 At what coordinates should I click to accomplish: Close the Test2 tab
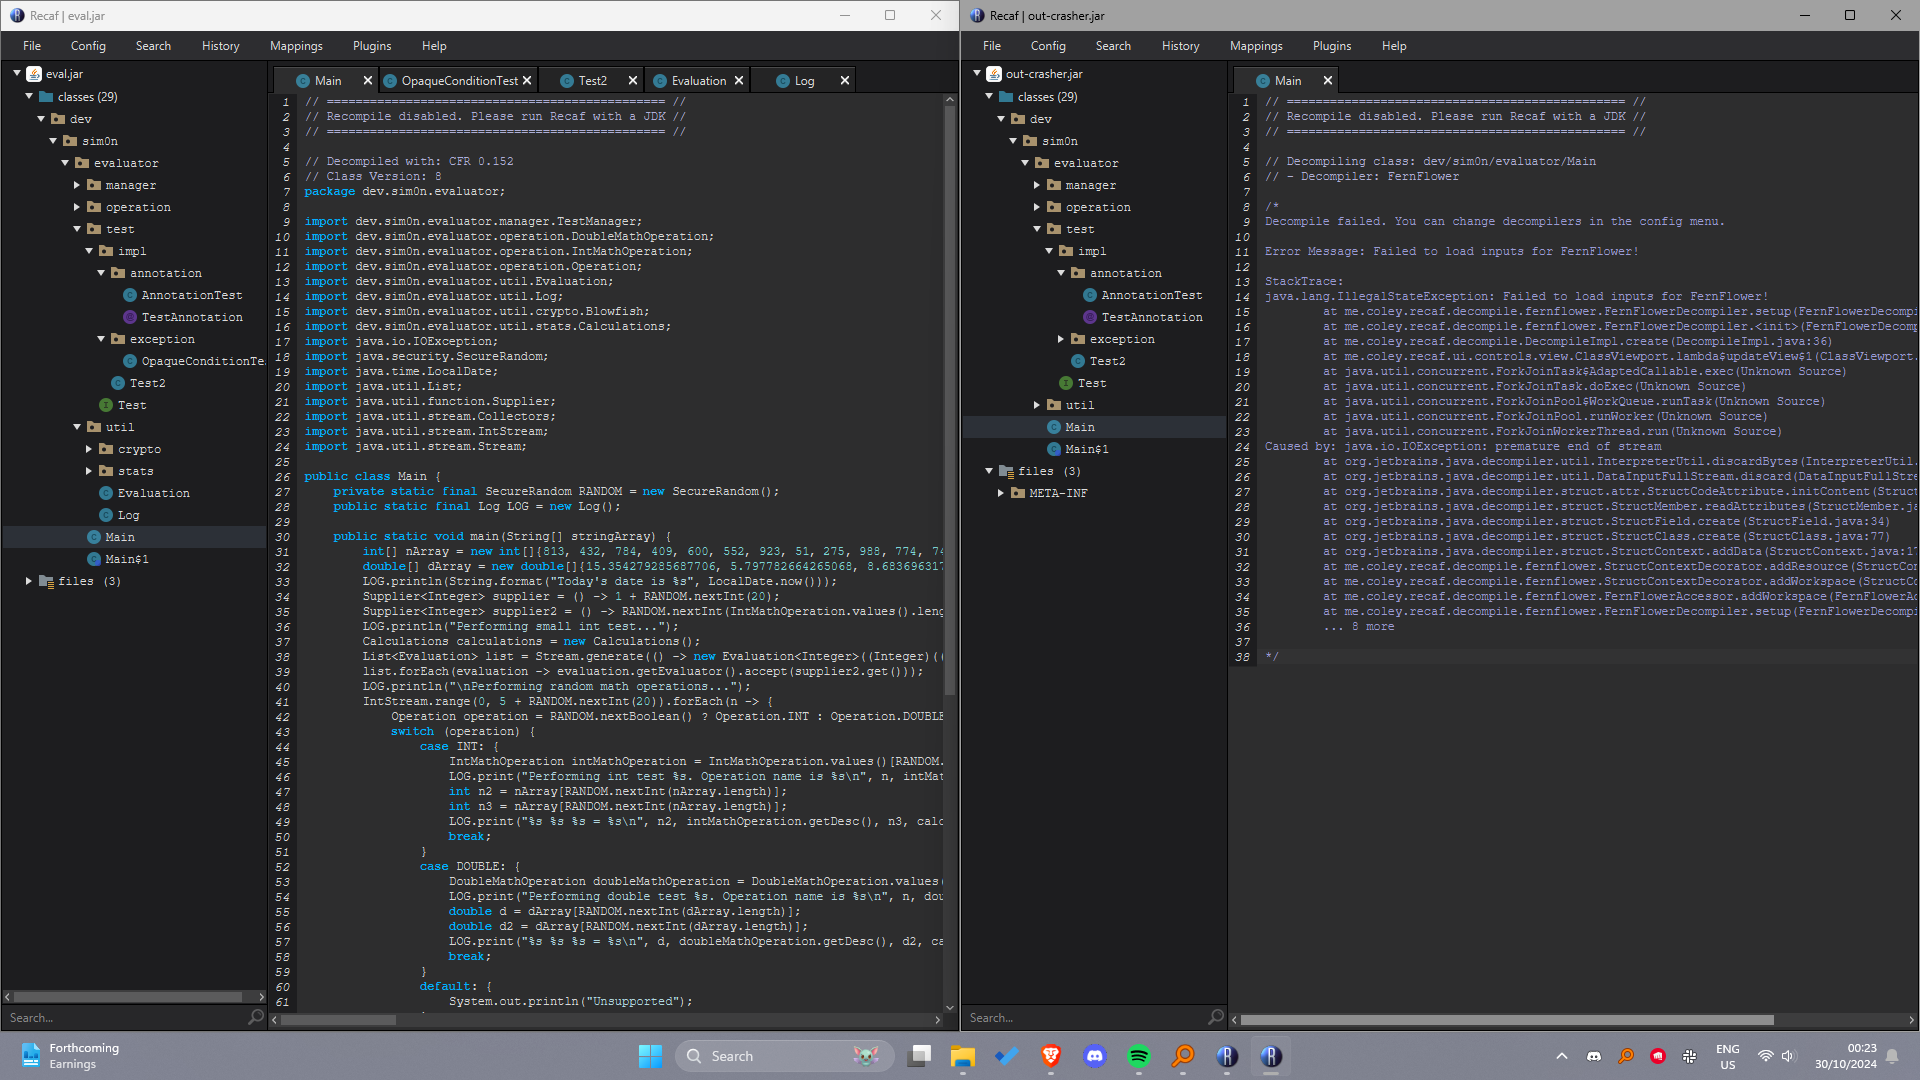[x=632, y=81]
